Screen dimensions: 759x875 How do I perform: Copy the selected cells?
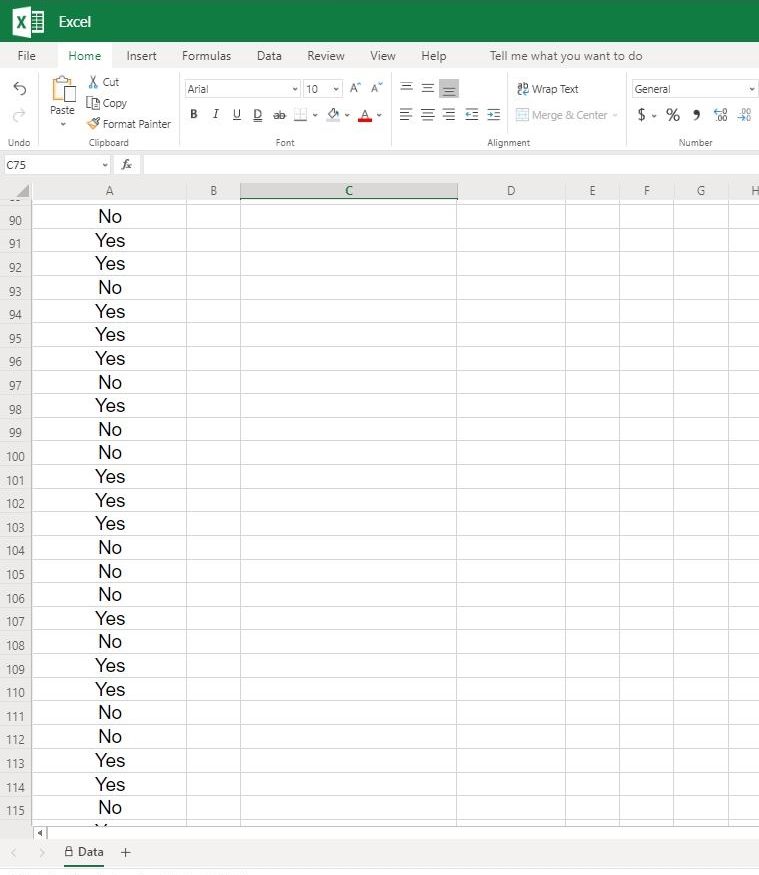106,103
